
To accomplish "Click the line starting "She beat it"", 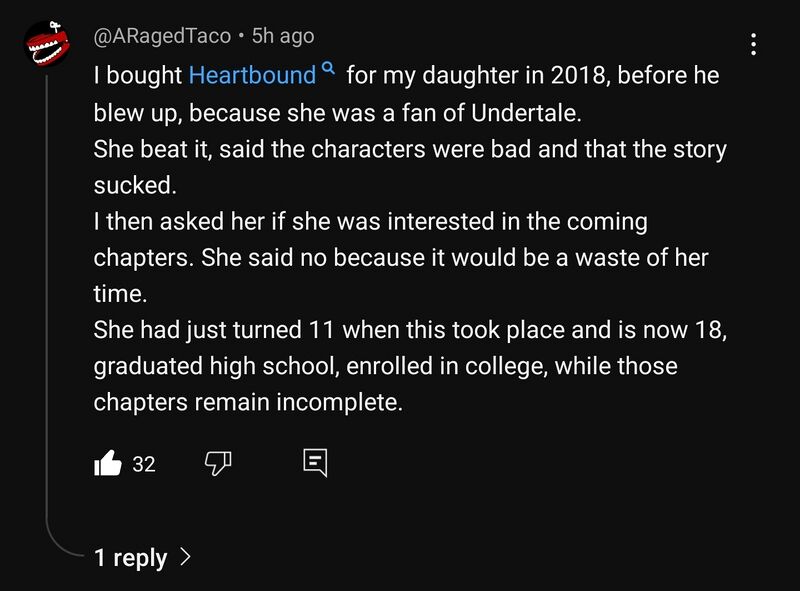I will tap(410, 149).
